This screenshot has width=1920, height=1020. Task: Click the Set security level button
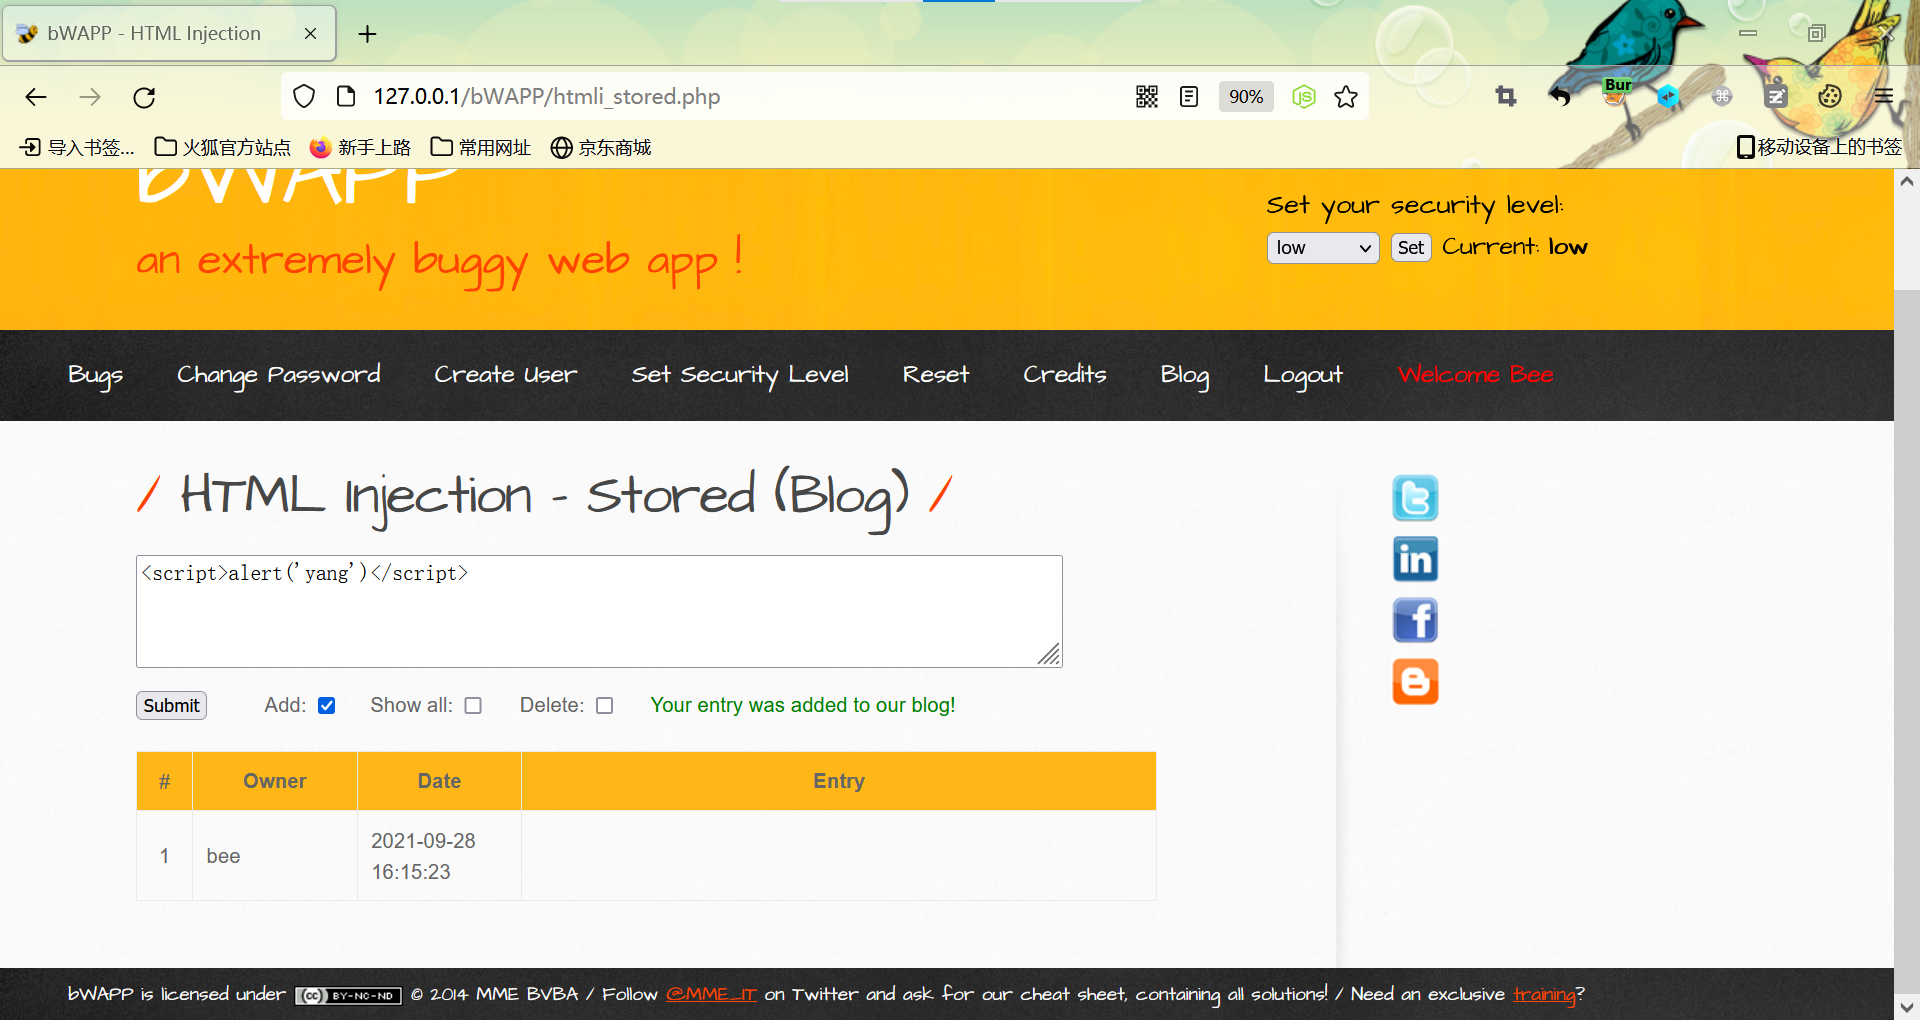(x=1411, y=248)
